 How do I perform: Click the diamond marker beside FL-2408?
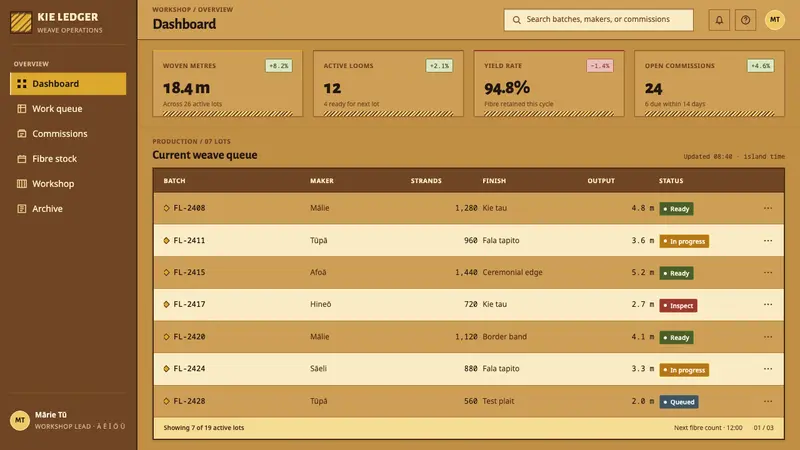click(x=166, y=208)
